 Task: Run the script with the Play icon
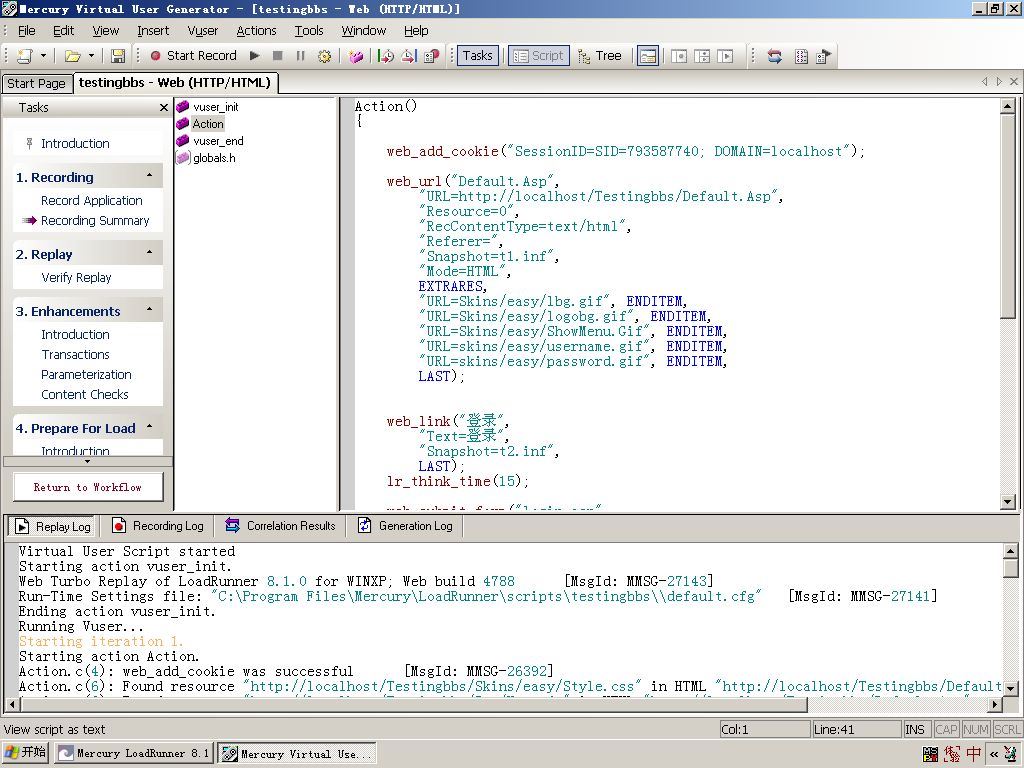tap(255, 56)
